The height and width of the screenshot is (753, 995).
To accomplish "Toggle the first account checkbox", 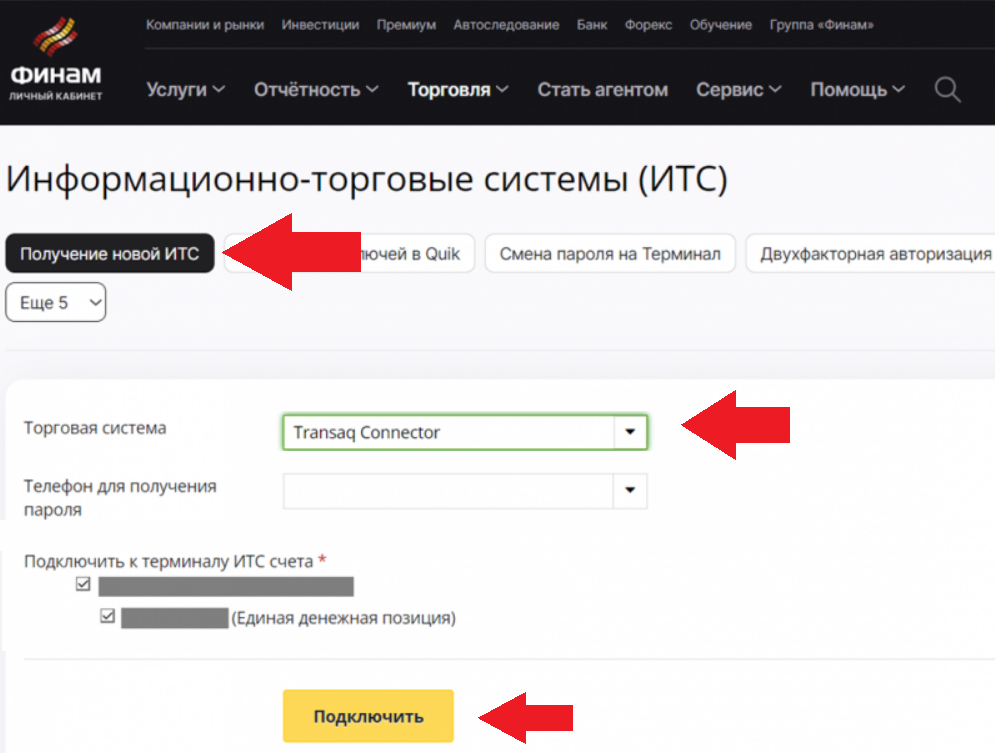I will click(x=83, y=585).
